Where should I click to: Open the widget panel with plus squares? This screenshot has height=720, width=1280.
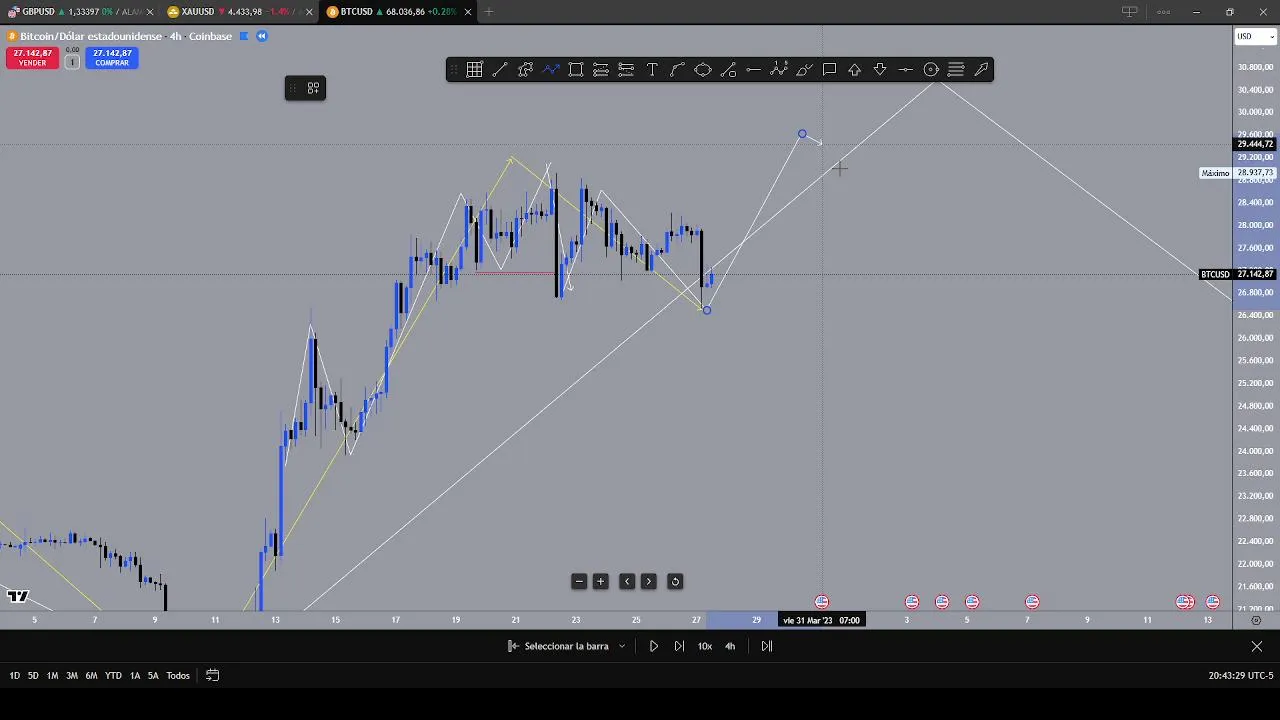coord(313,88)
